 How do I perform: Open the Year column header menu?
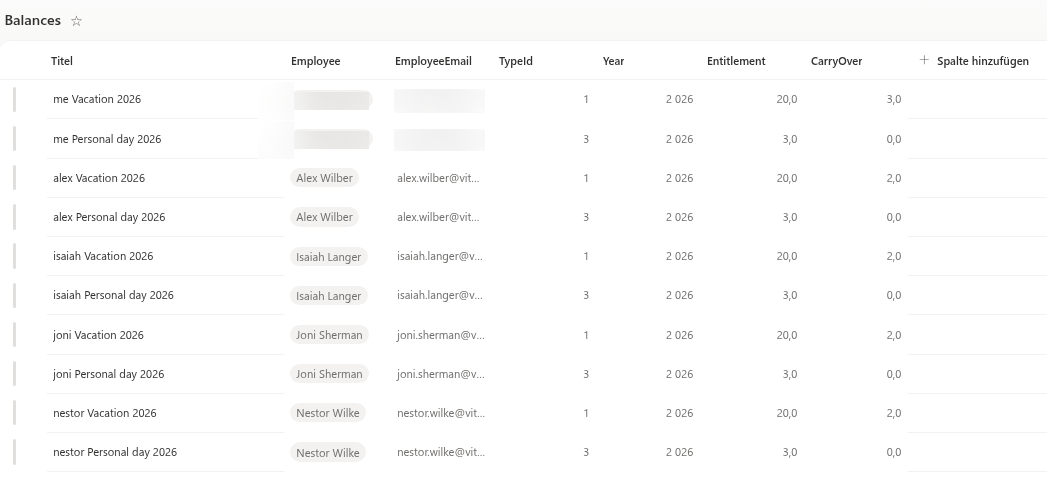point(613,61)
